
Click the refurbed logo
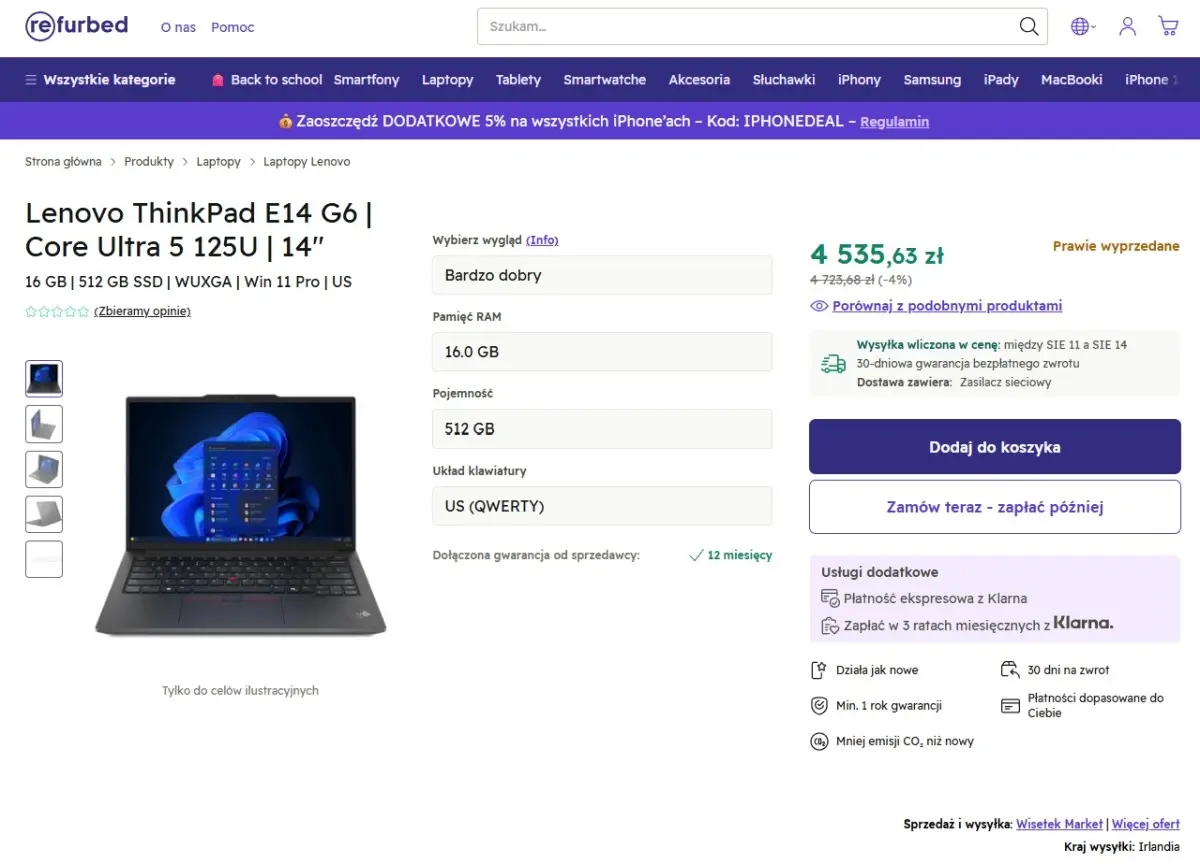tap(77, 26)
